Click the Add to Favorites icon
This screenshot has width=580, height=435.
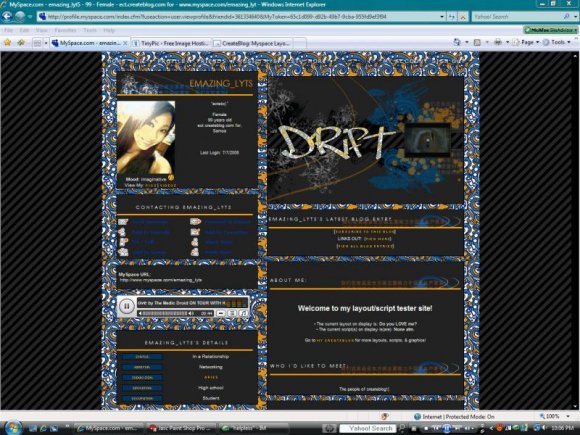[21, 43]
